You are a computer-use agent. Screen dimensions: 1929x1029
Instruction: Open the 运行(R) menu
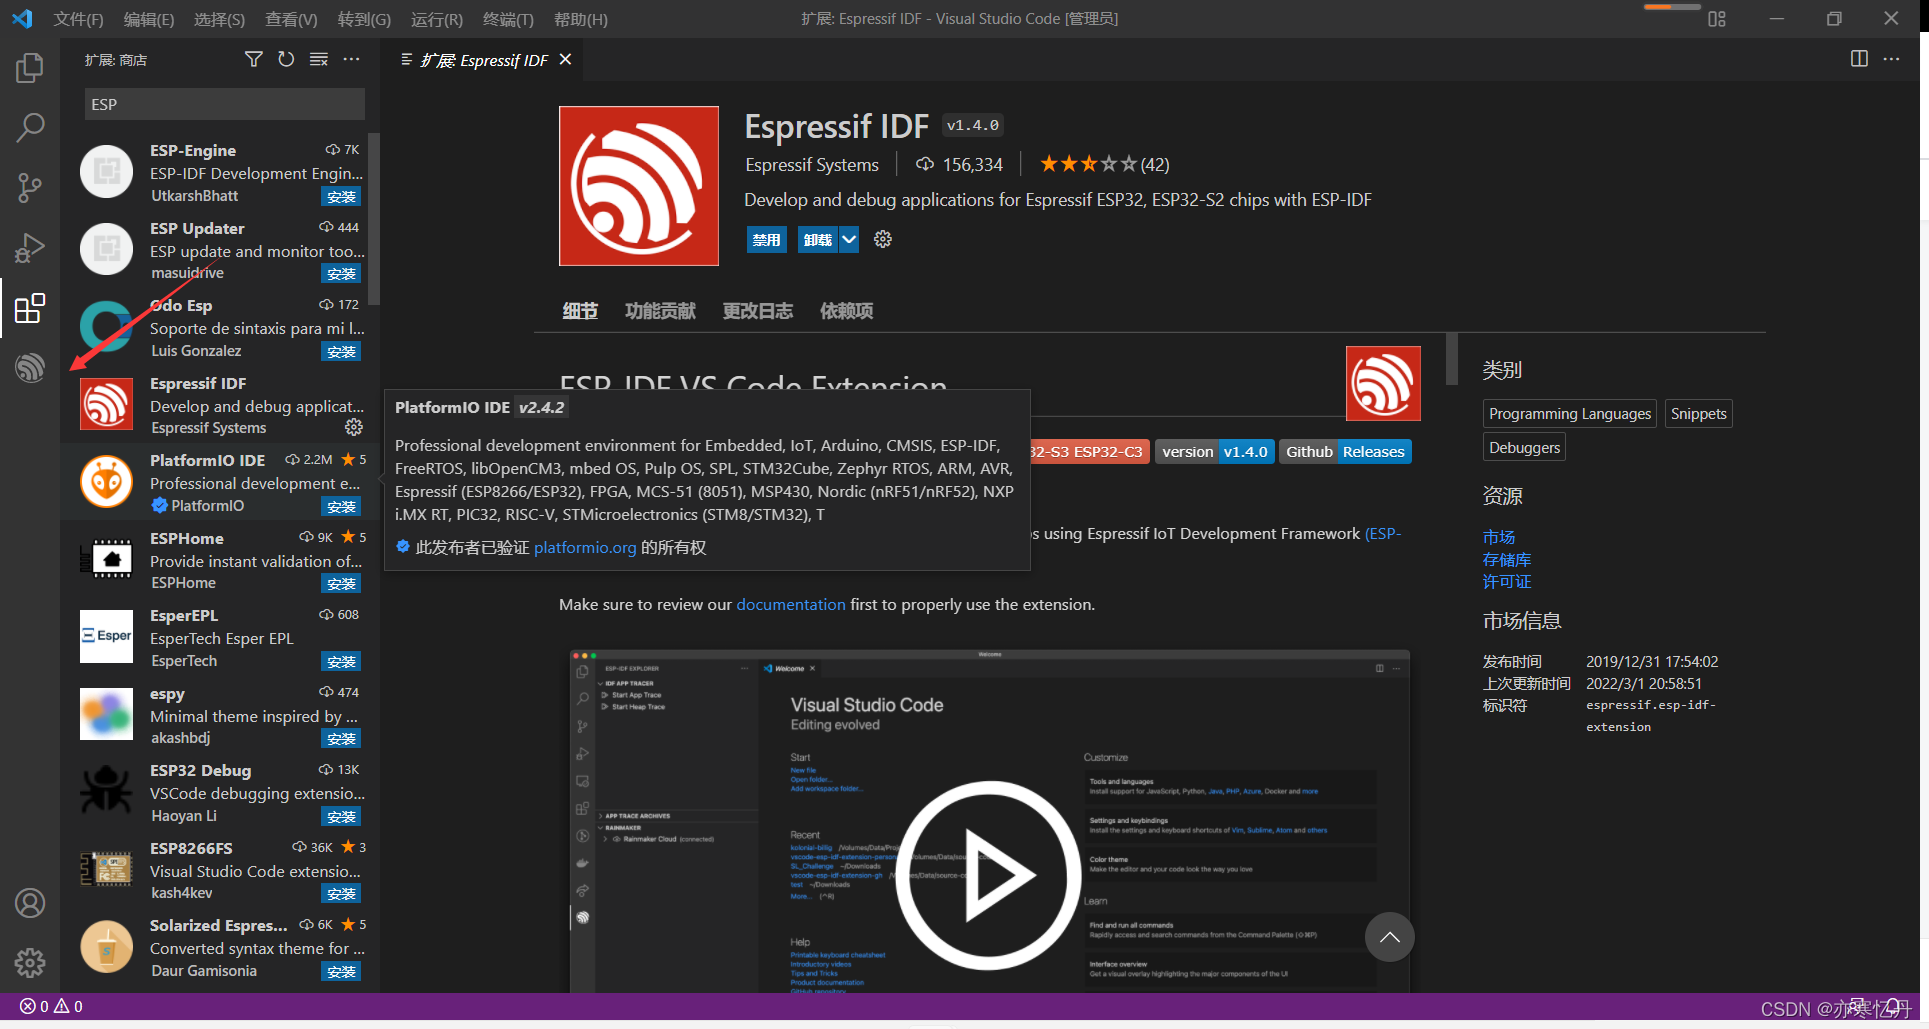tap(437, 19)
